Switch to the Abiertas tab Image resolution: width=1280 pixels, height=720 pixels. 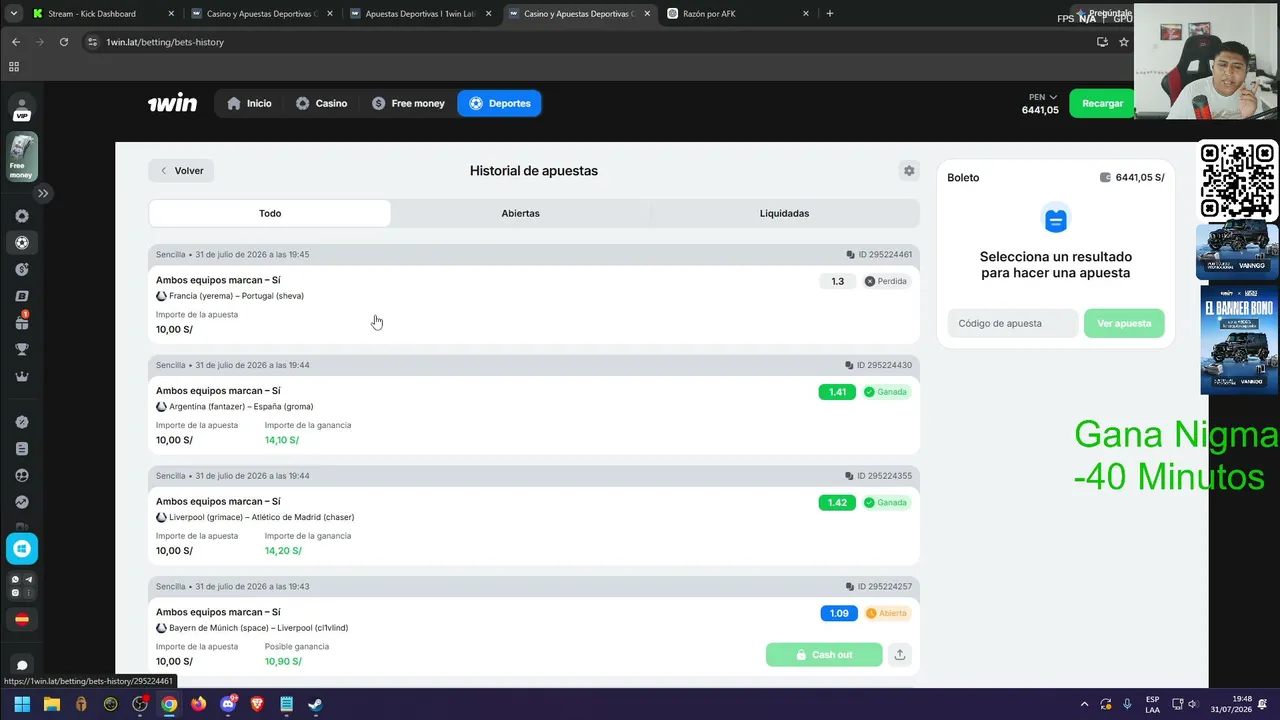click(x=520, y=213)
